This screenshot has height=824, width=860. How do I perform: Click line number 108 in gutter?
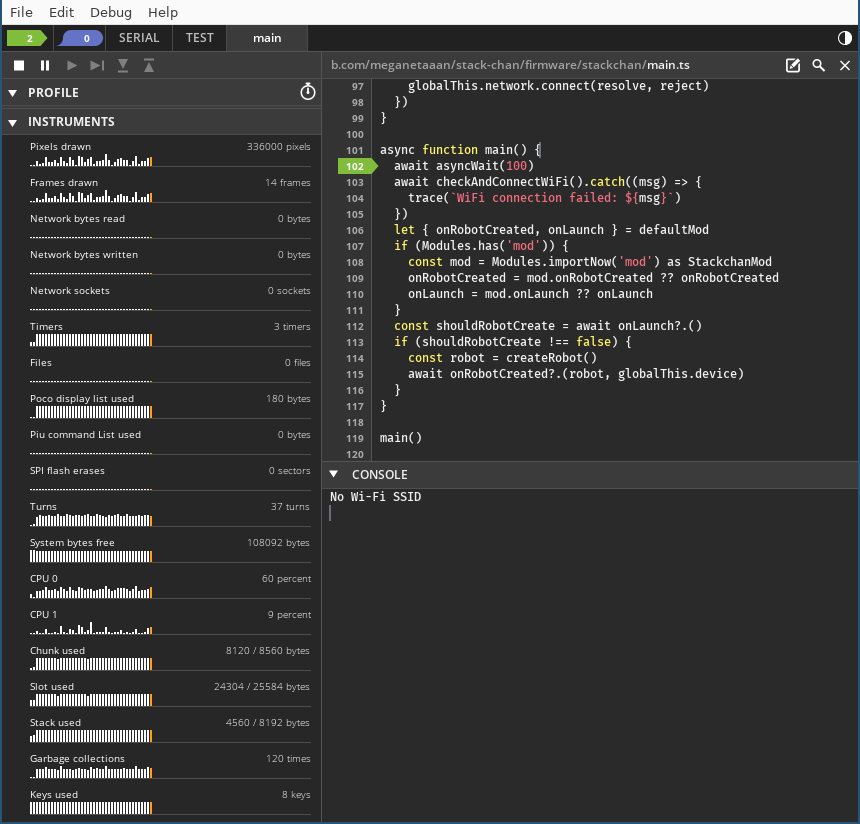pyautogui.click(x=355, y=262)
